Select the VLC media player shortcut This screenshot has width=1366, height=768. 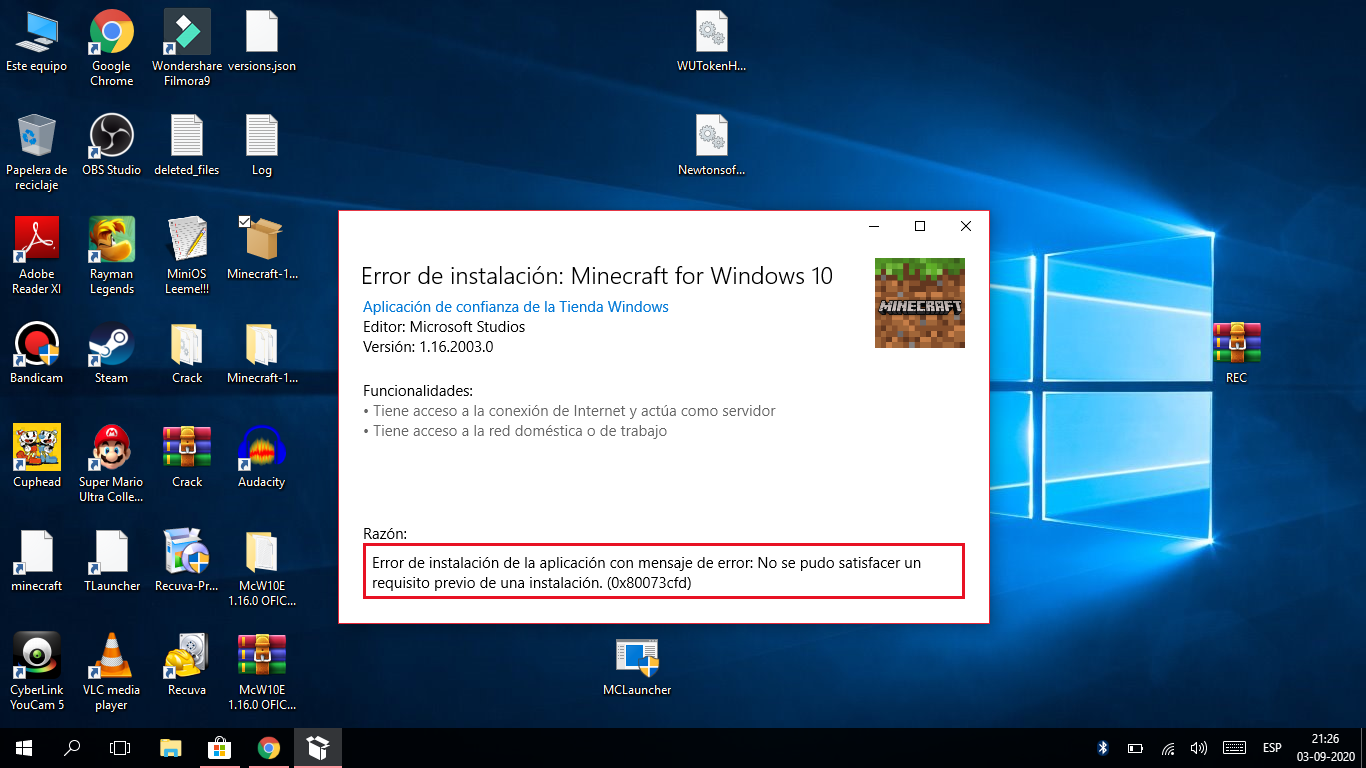tap(111, 672)
